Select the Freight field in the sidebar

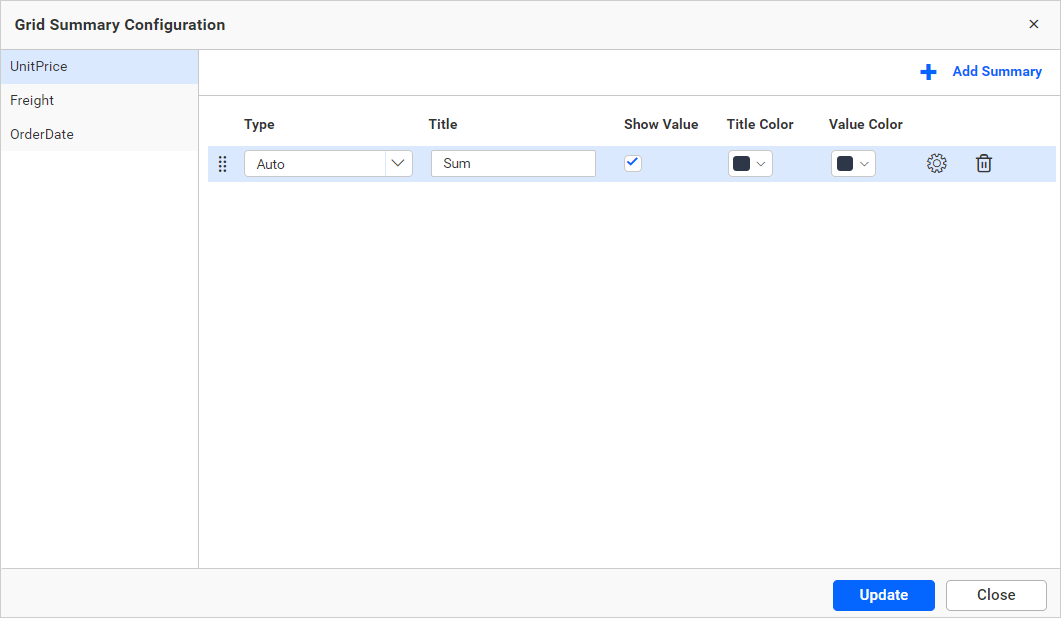point(32,100)
